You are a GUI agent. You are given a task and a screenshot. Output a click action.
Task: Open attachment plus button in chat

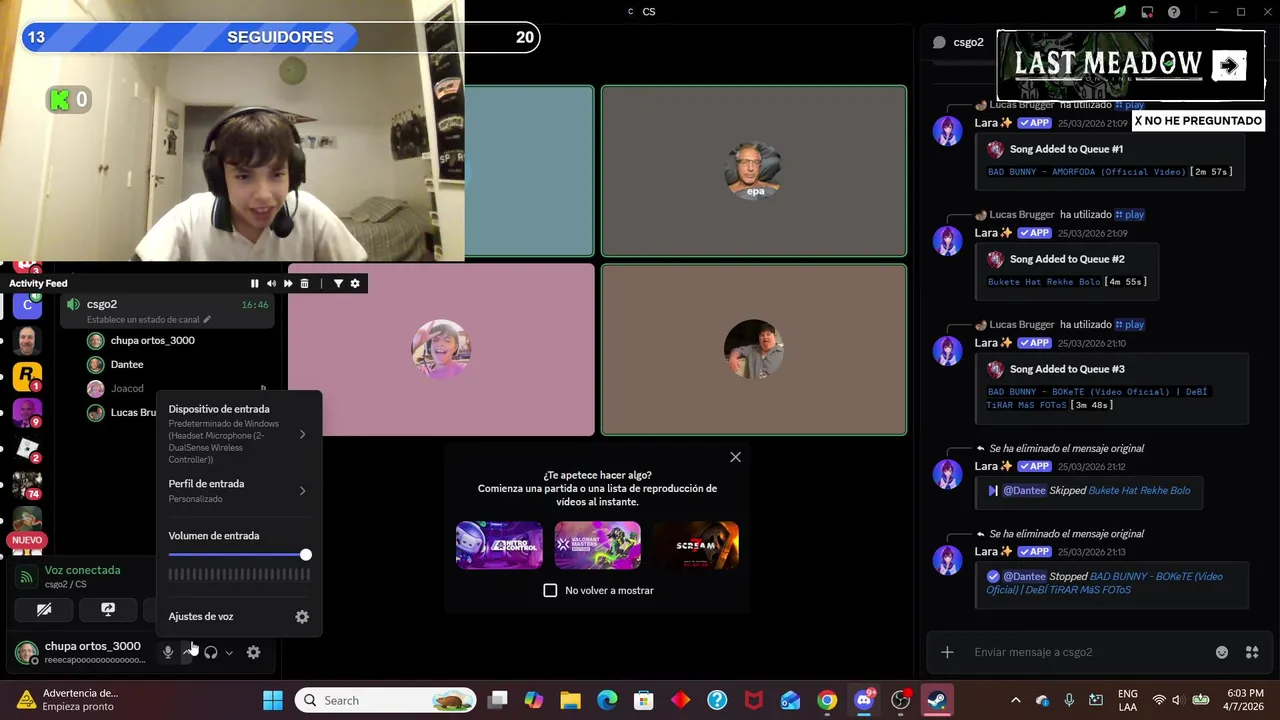coord(947,652)
